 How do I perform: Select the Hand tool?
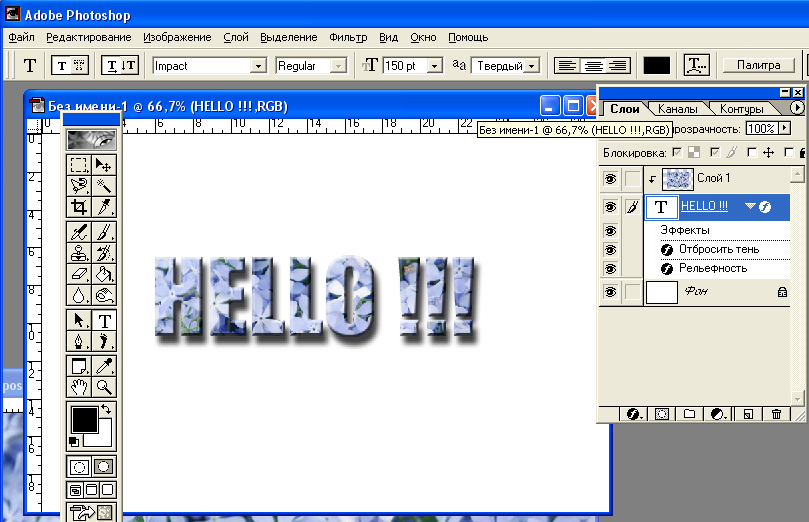[x=79, y=388]
